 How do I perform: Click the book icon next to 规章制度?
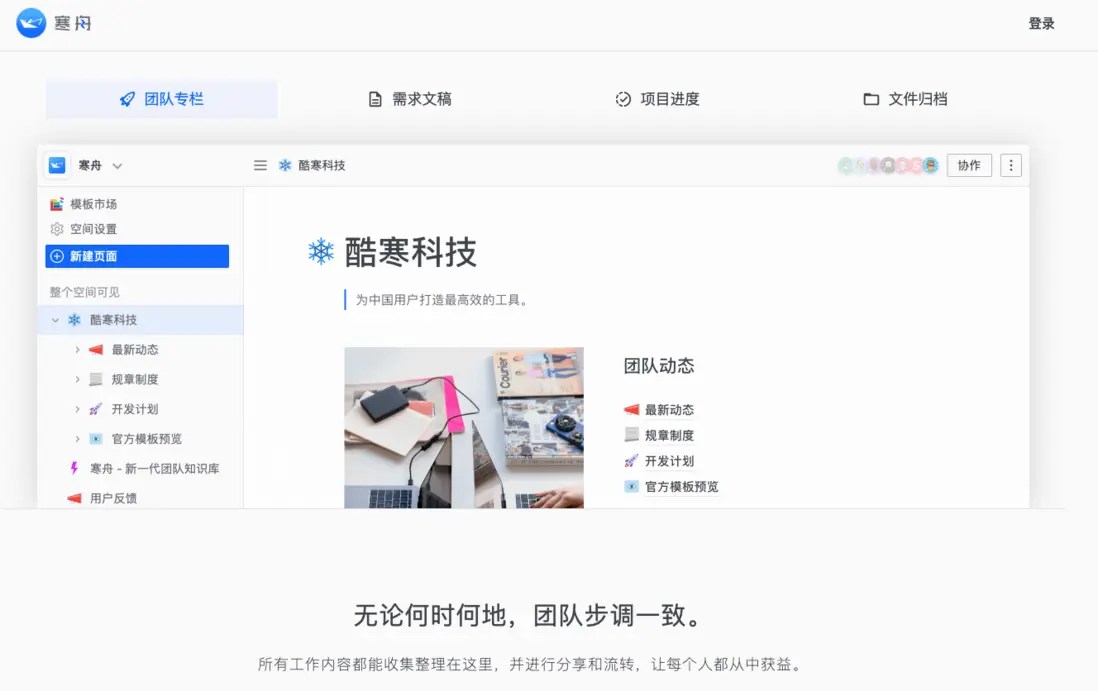(x=95, y=379)
